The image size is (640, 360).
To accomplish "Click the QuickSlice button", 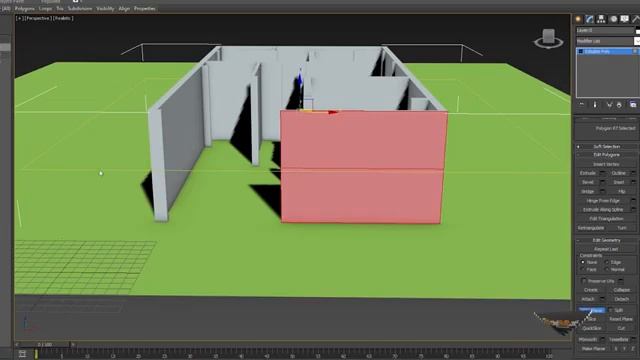I will tap(591, 328).
